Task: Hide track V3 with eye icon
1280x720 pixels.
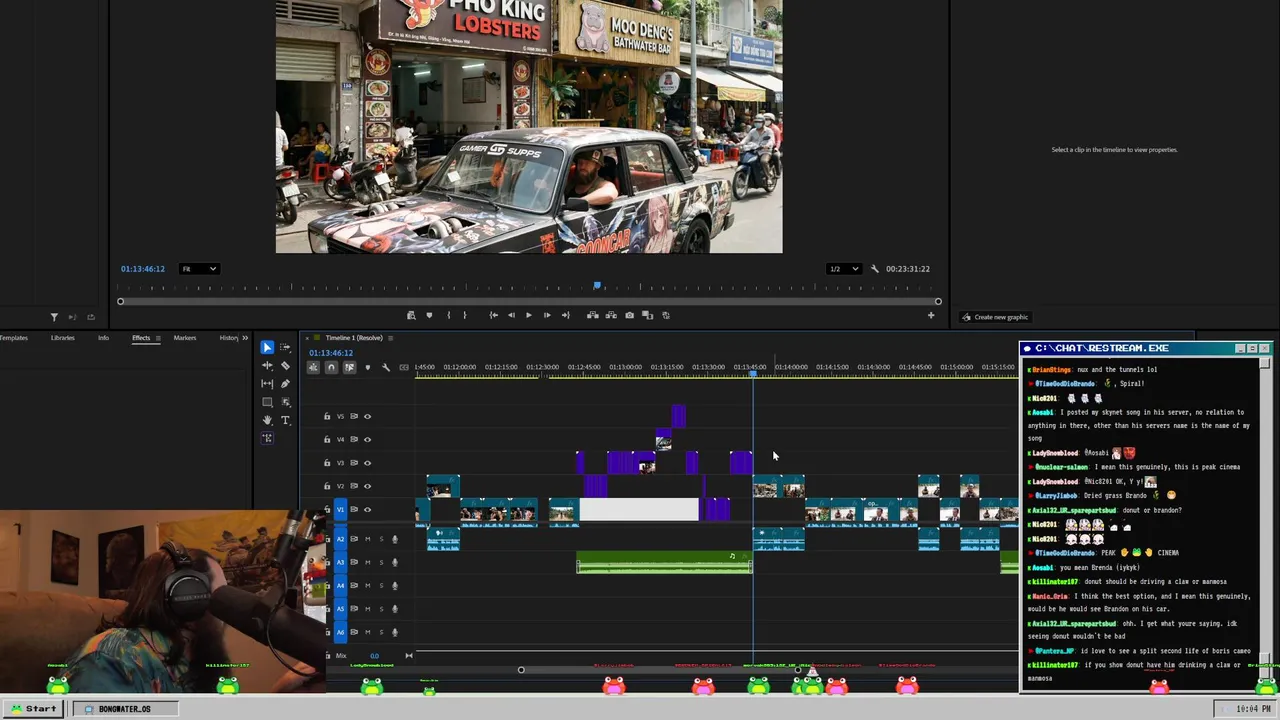Action: (367, 463)
